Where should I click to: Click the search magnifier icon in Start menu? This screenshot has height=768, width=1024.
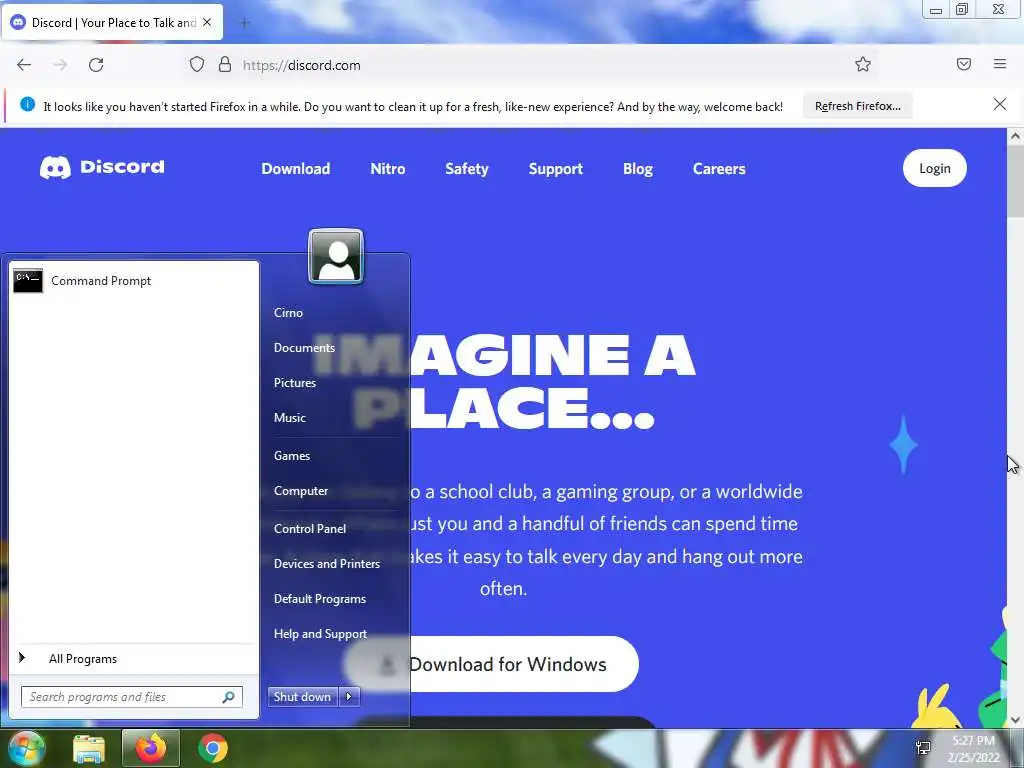click(229, 697)
